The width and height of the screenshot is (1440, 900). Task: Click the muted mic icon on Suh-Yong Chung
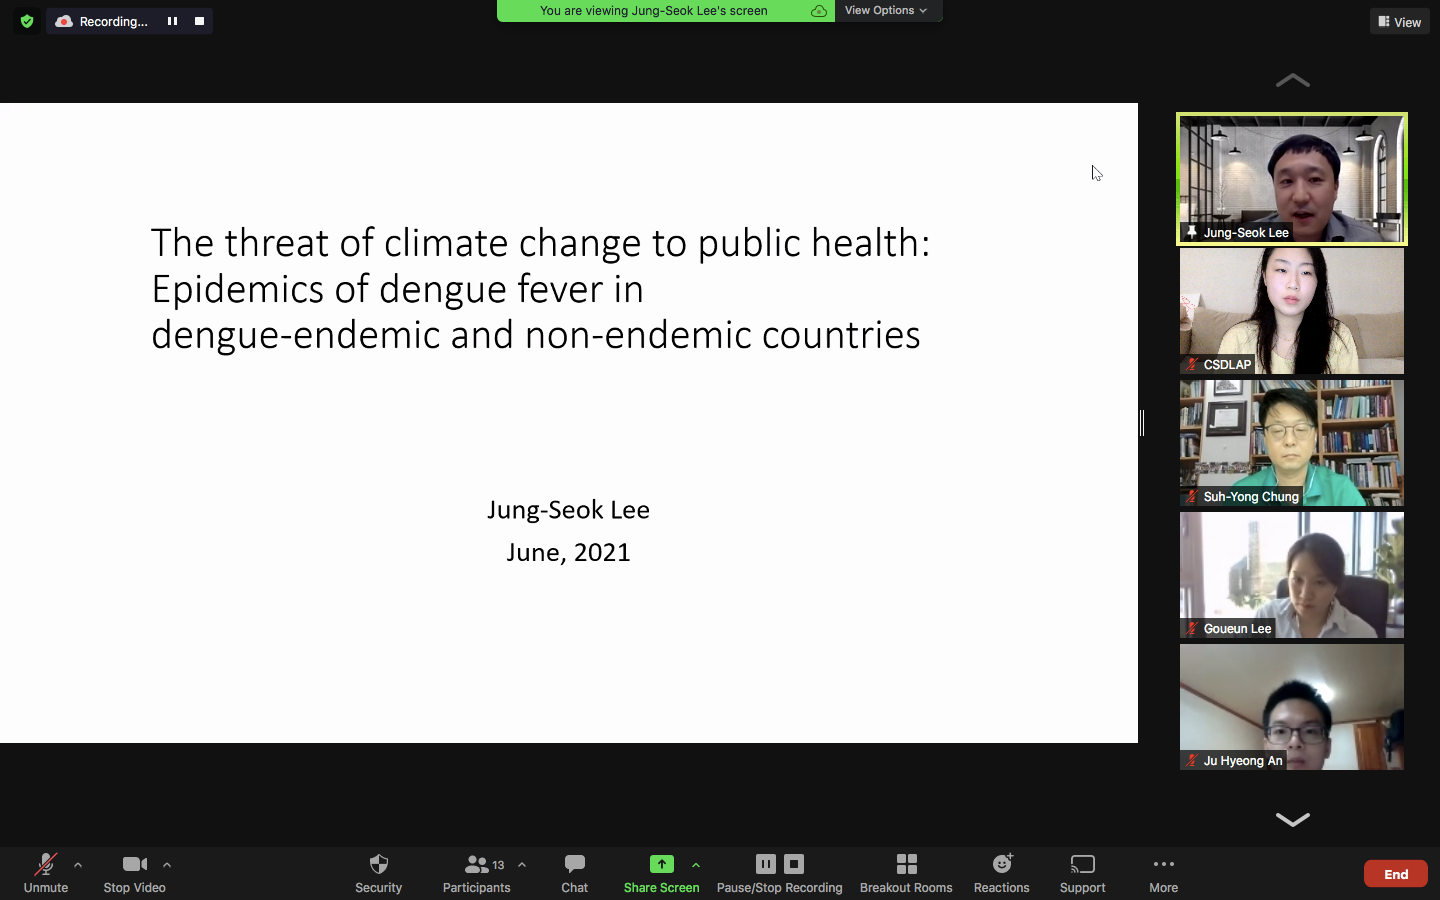[1192, 496]
